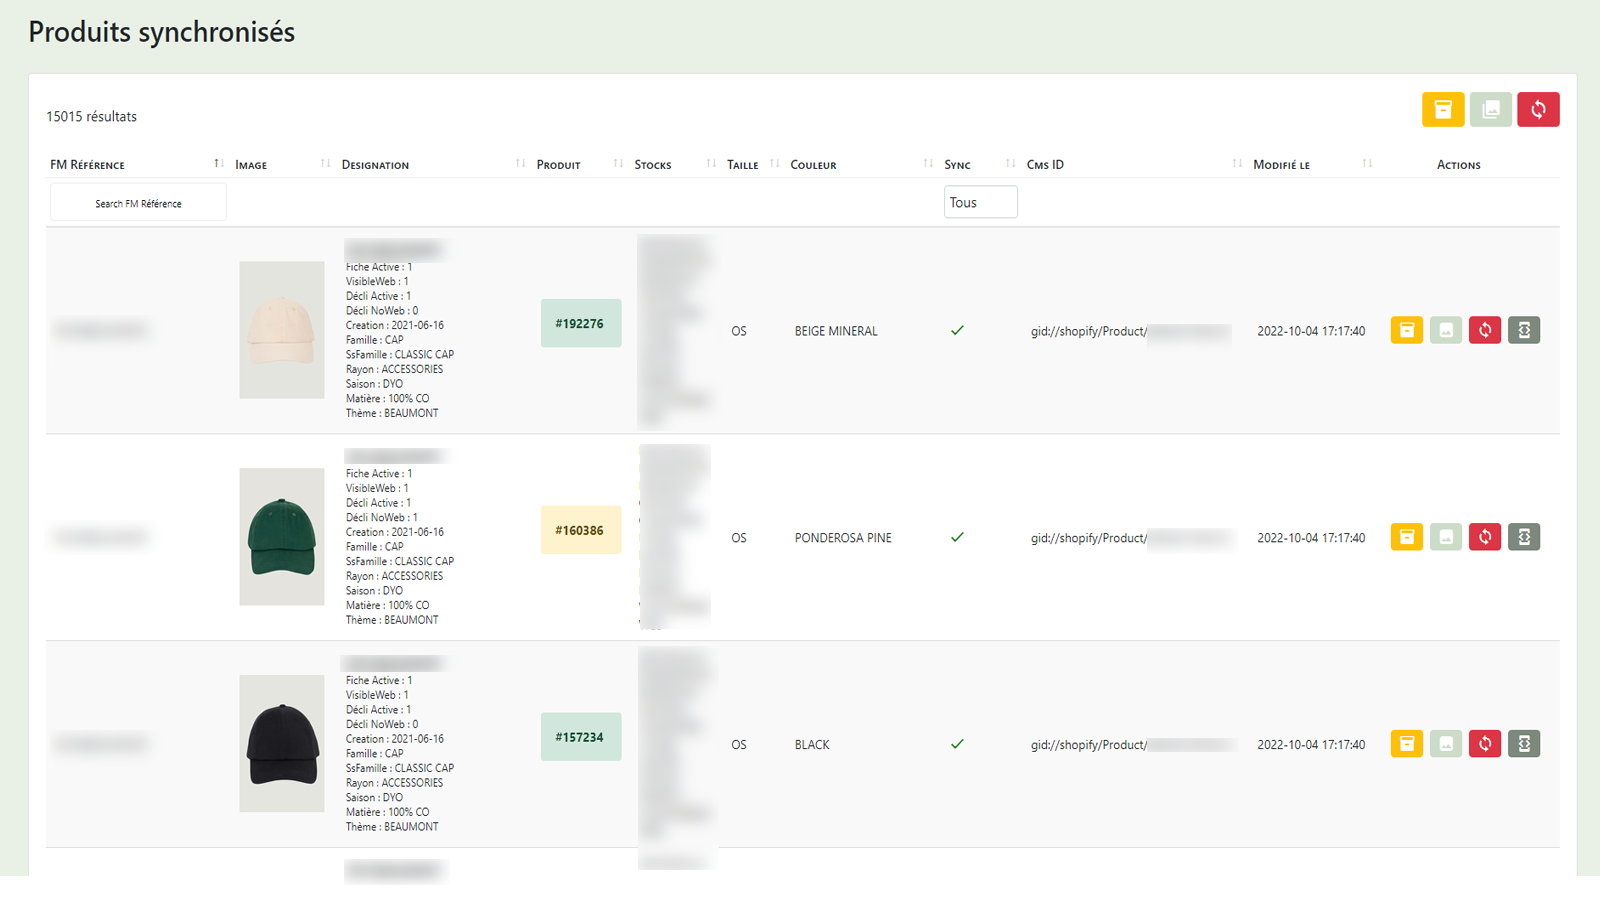The image size is (1600, 900).
Task: Click image button for BLACK cap row
Action: [x=1446, y=744]
